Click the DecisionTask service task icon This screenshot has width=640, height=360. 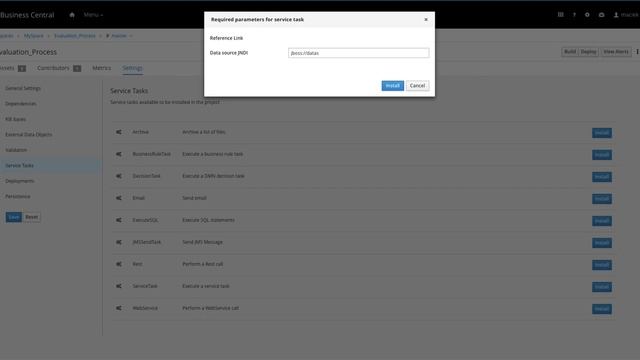pyautogui.click(x=119, y=176)
